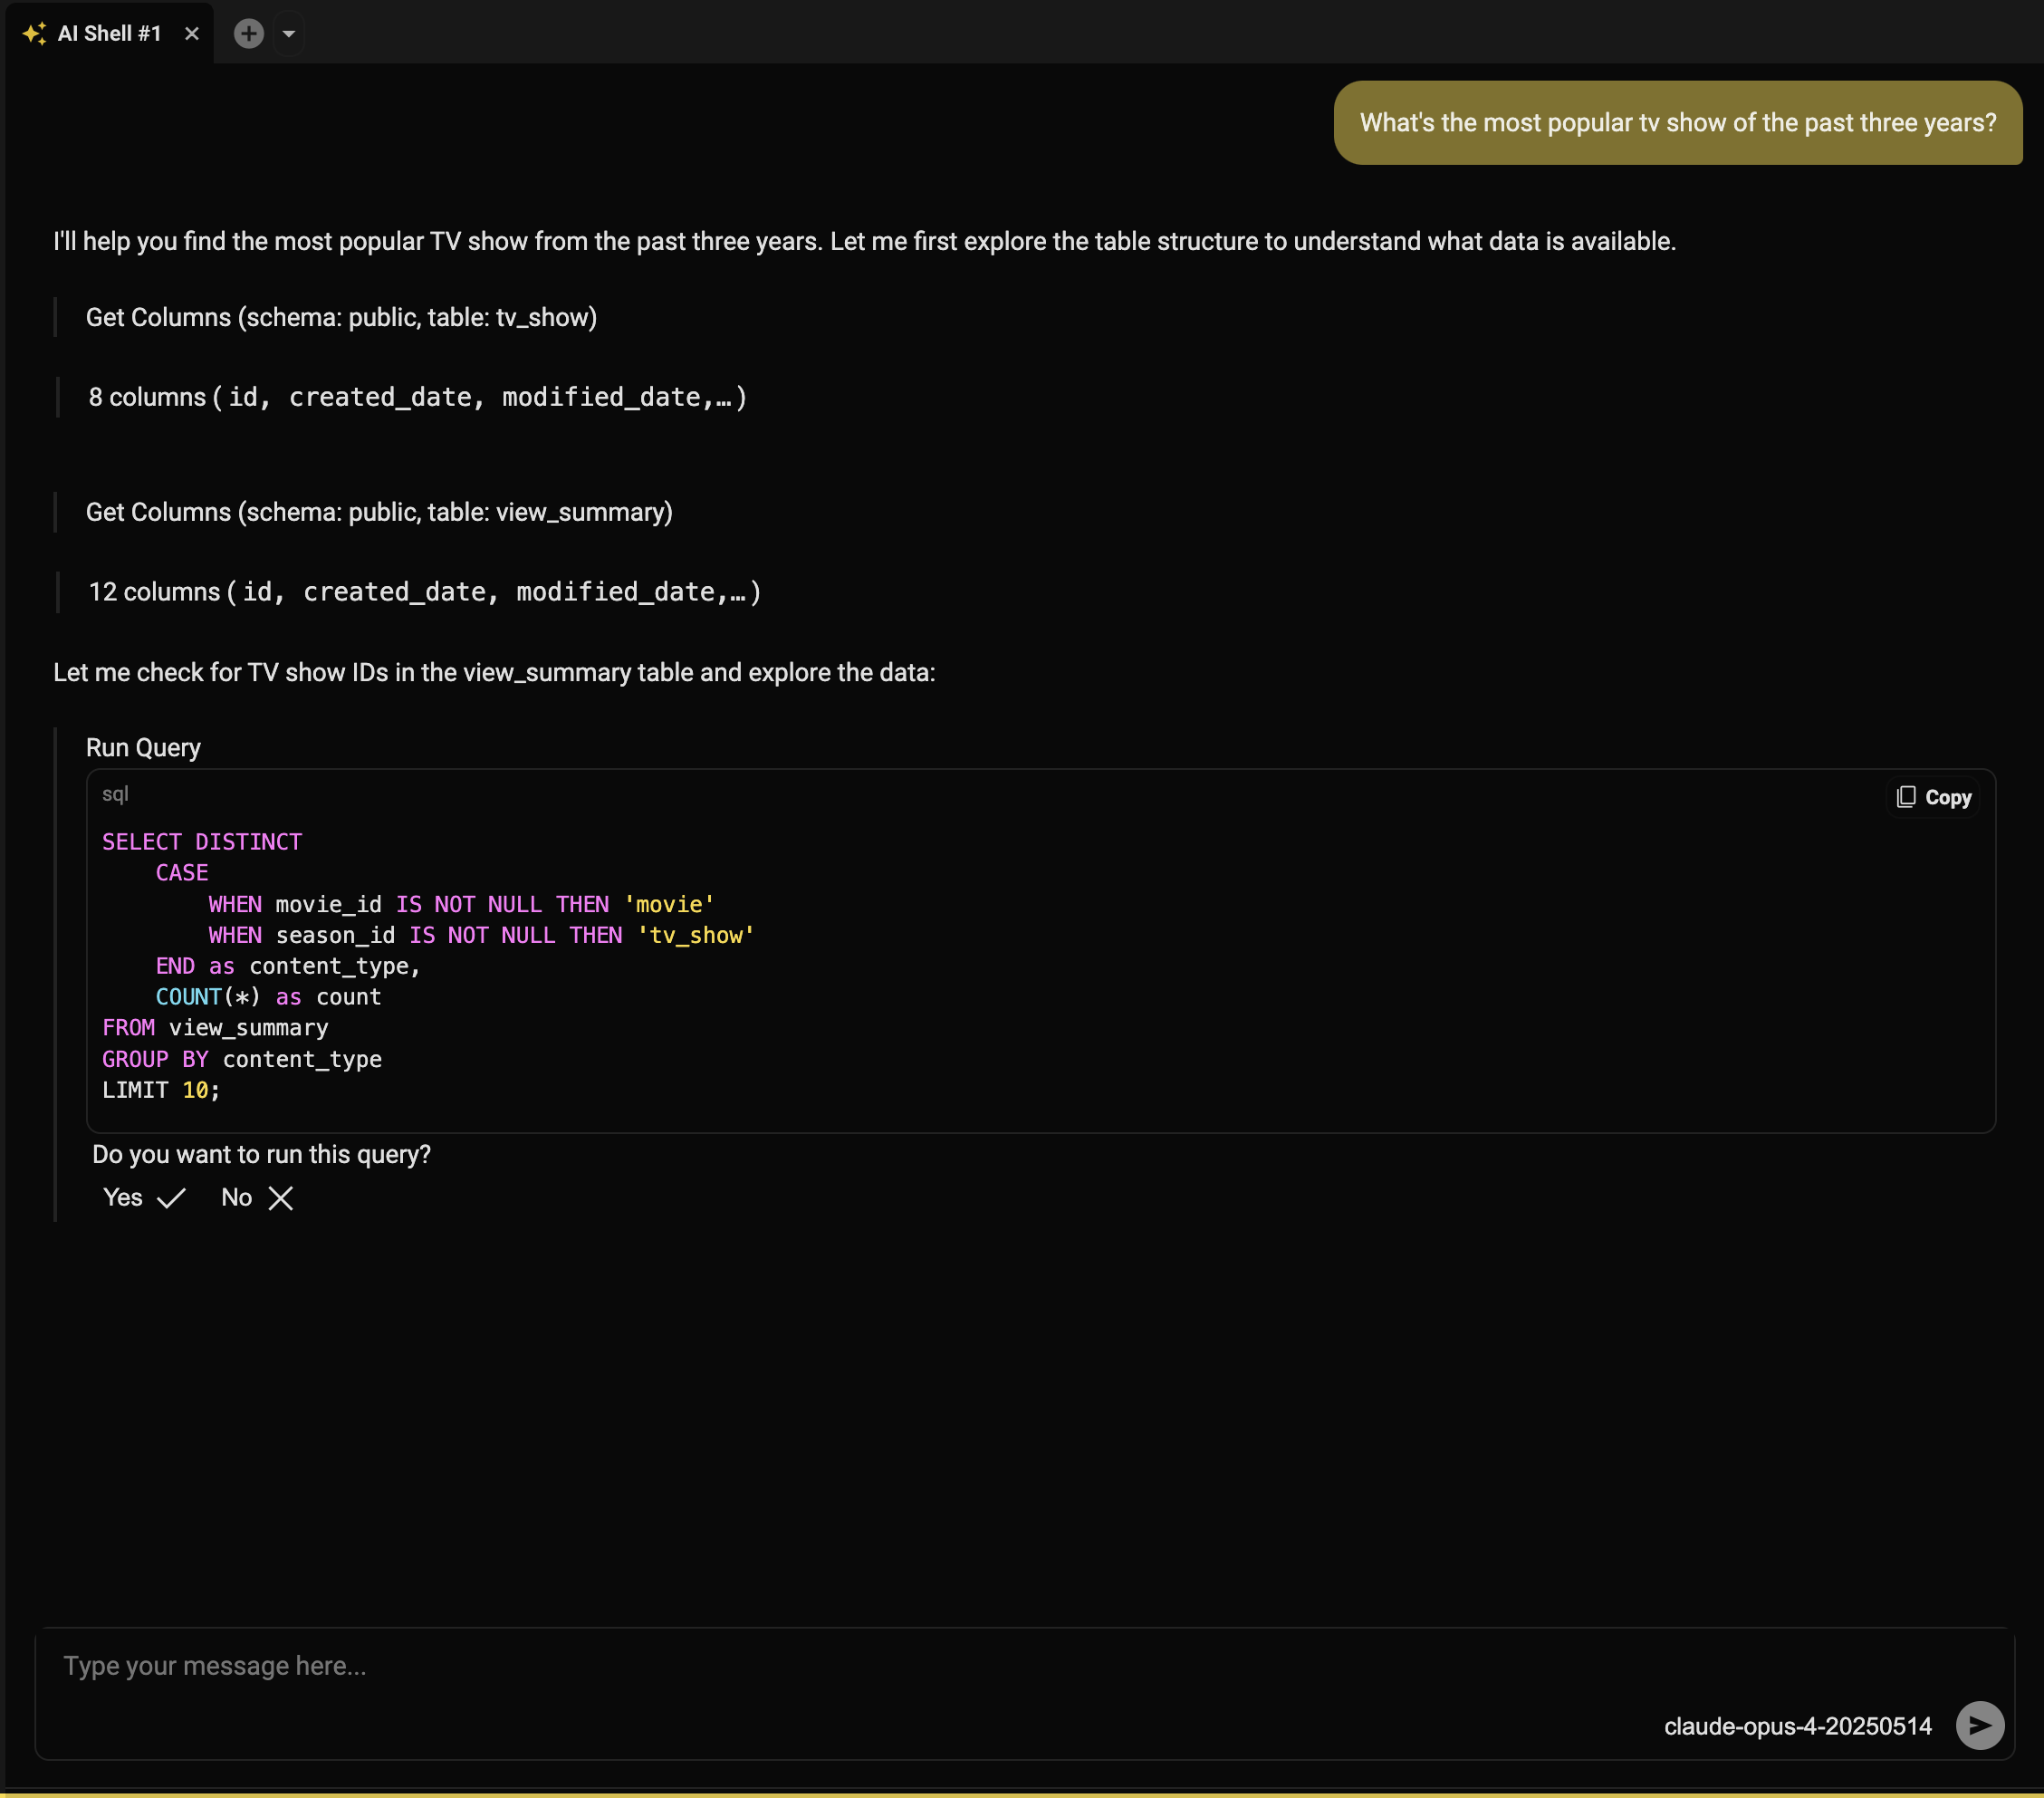Image resolution: width=2044 pixels, height=1798 pixels.
Task: Click the user question message bubble
Action: coord(1677,123)
